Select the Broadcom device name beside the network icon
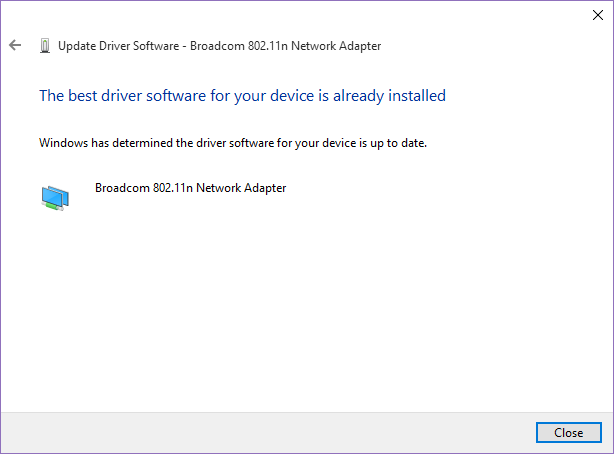 pyautogui.click(x=191, y=188)
